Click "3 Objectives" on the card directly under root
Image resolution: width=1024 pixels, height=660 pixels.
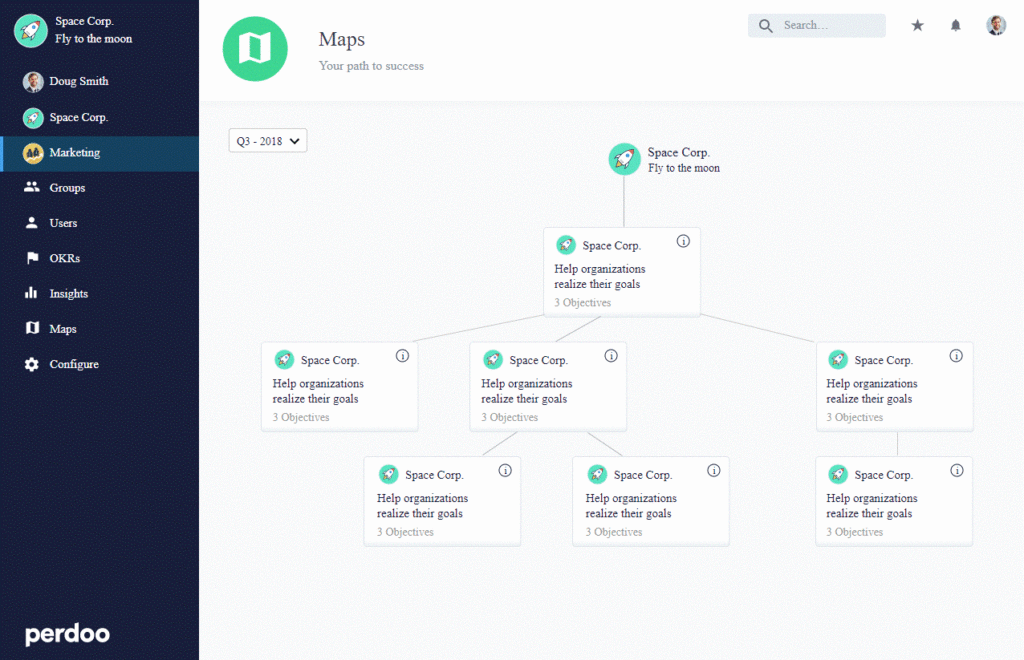pyautogui.click(x=583, y=303)
